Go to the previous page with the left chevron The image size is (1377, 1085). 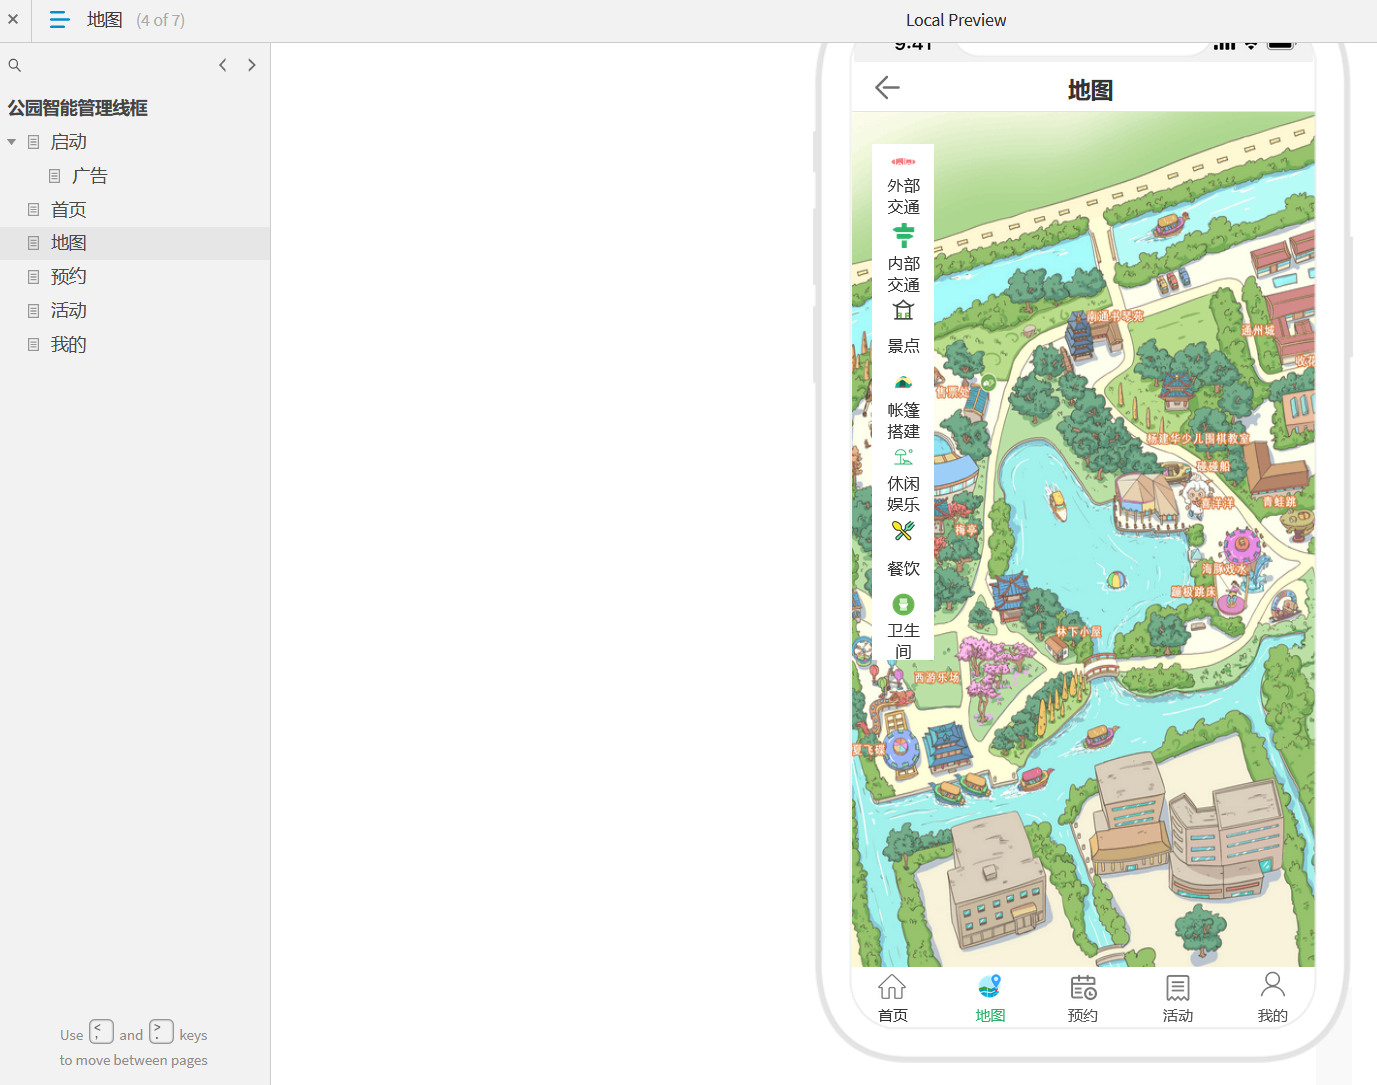pyautogui.click(x=223, y=65)
